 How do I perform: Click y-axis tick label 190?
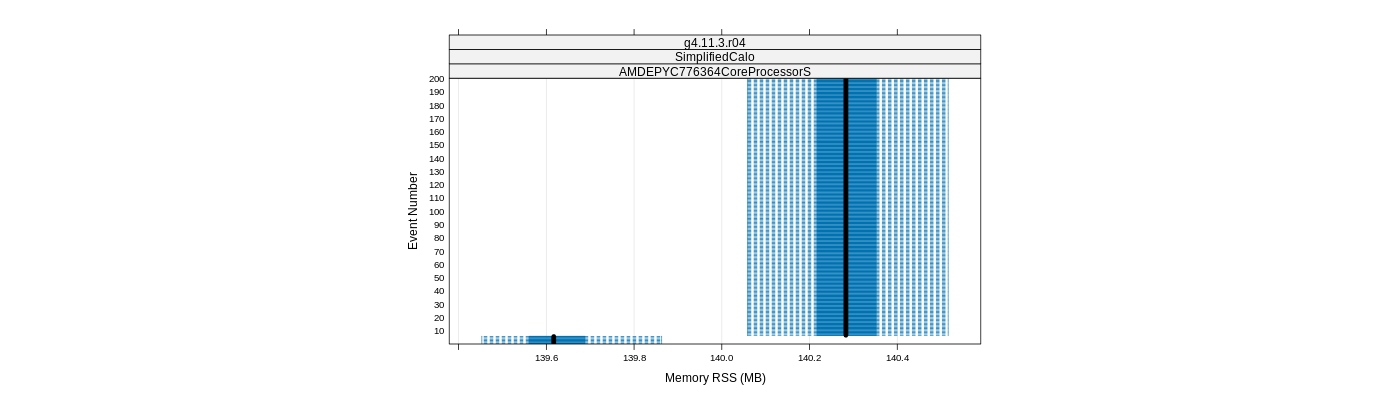(436, 92)
